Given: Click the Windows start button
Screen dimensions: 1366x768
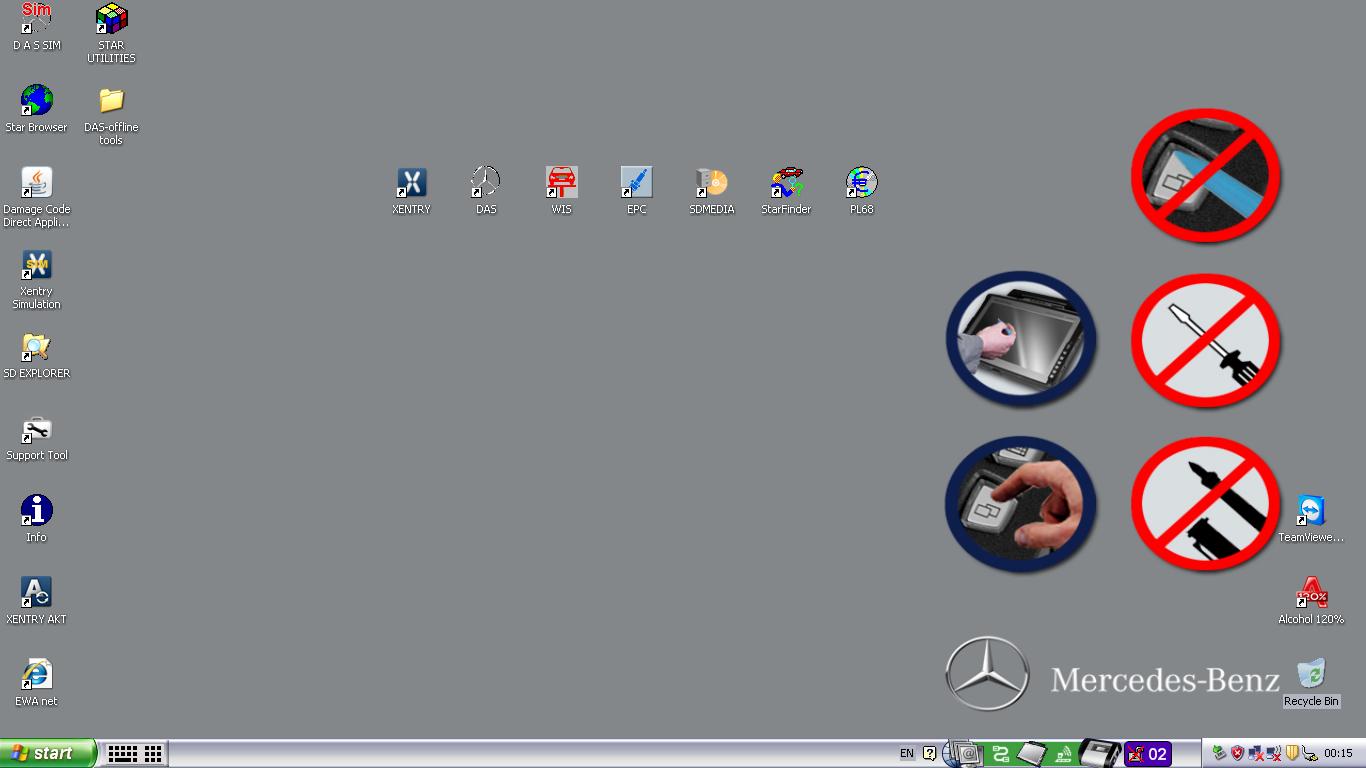Looking at the screenshot, I should 48,753.
